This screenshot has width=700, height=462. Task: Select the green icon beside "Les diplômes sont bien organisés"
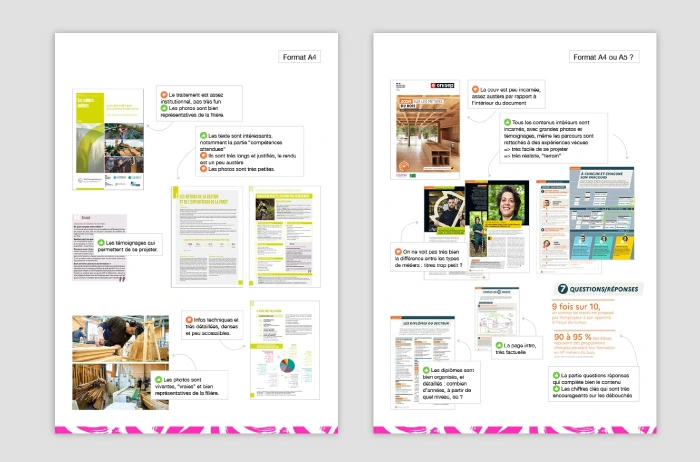pyautogui.click(x=425, y=370)
